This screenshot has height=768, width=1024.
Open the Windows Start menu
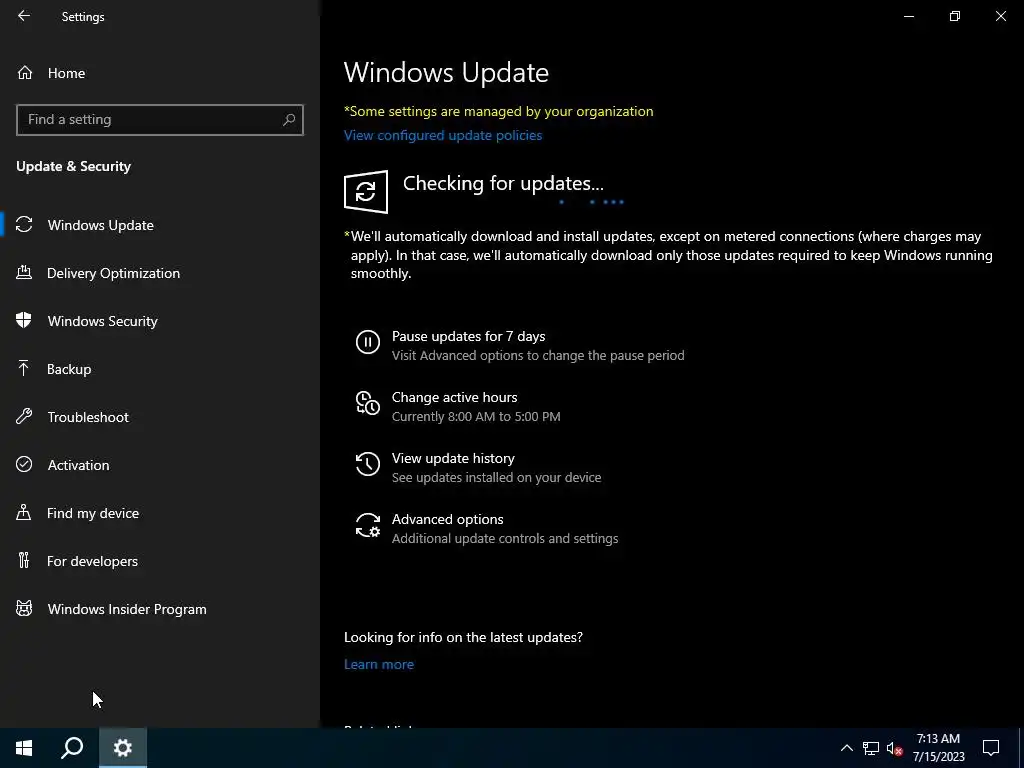pyautogui.click(x=24, y=748)
